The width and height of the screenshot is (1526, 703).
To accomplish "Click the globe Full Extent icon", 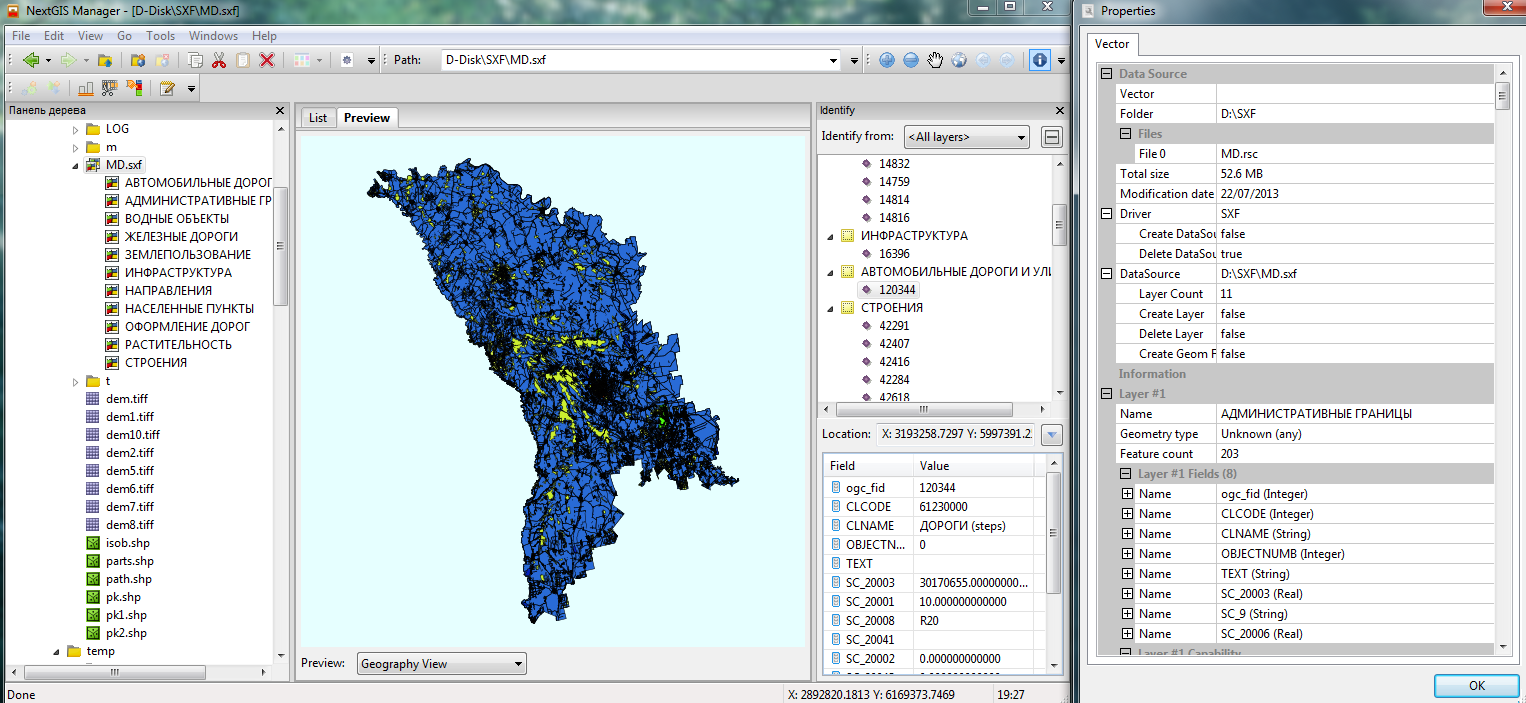I will pyautogui.click(x=959, y=60).
